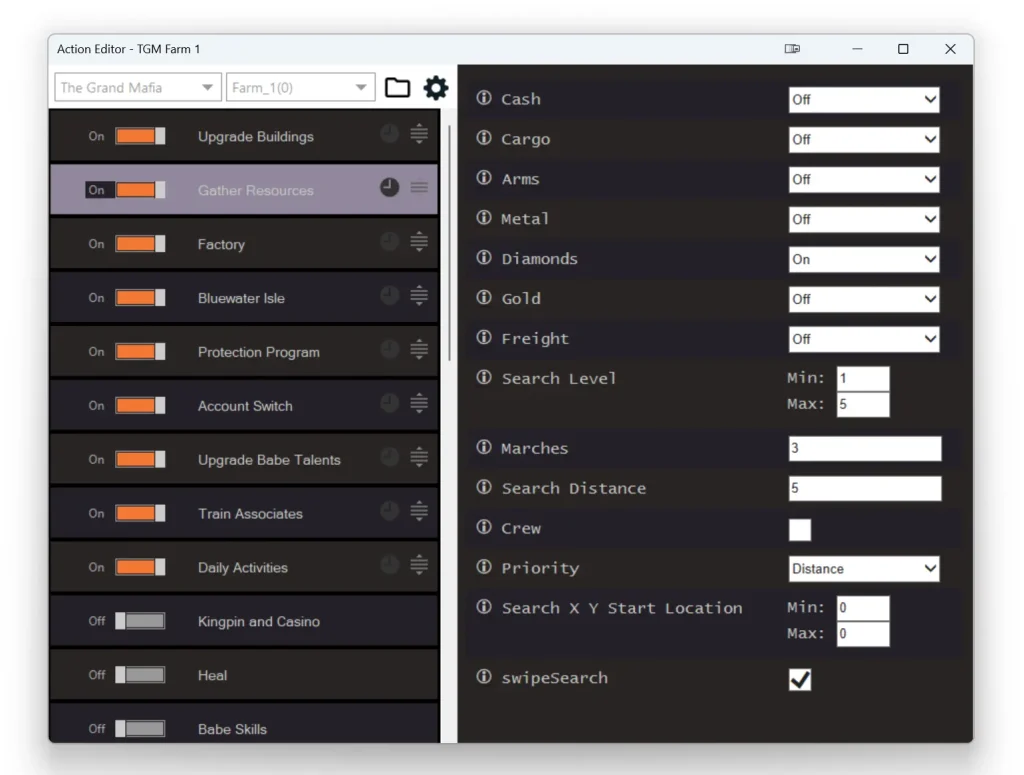The height and width of the screenshot is (775, 1024).
Task: Click the clock icon on Account Switch
Action: [x=389, y=403]
